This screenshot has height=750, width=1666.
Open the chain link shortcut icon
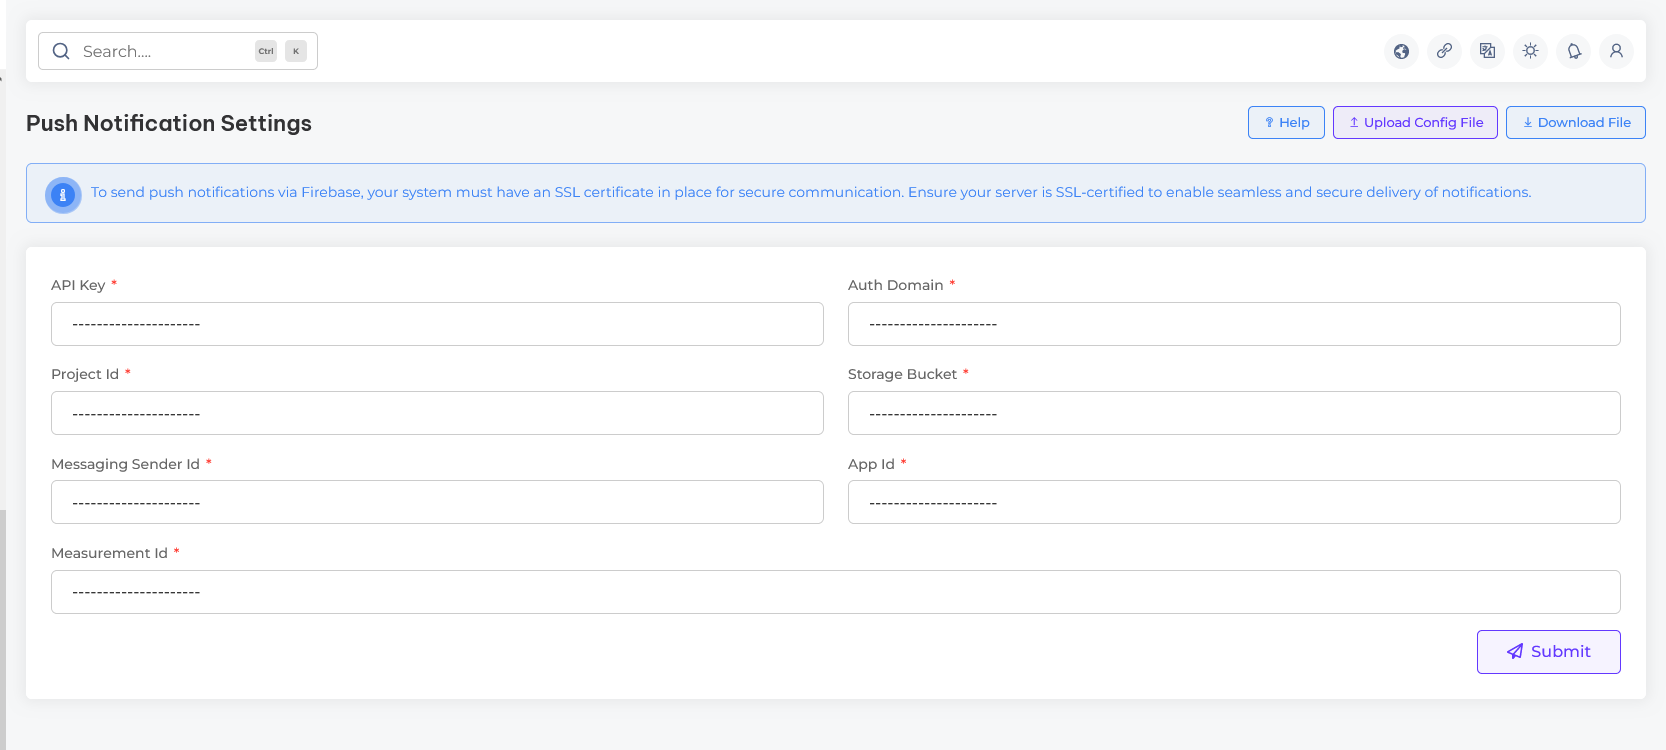point(1444,51)
